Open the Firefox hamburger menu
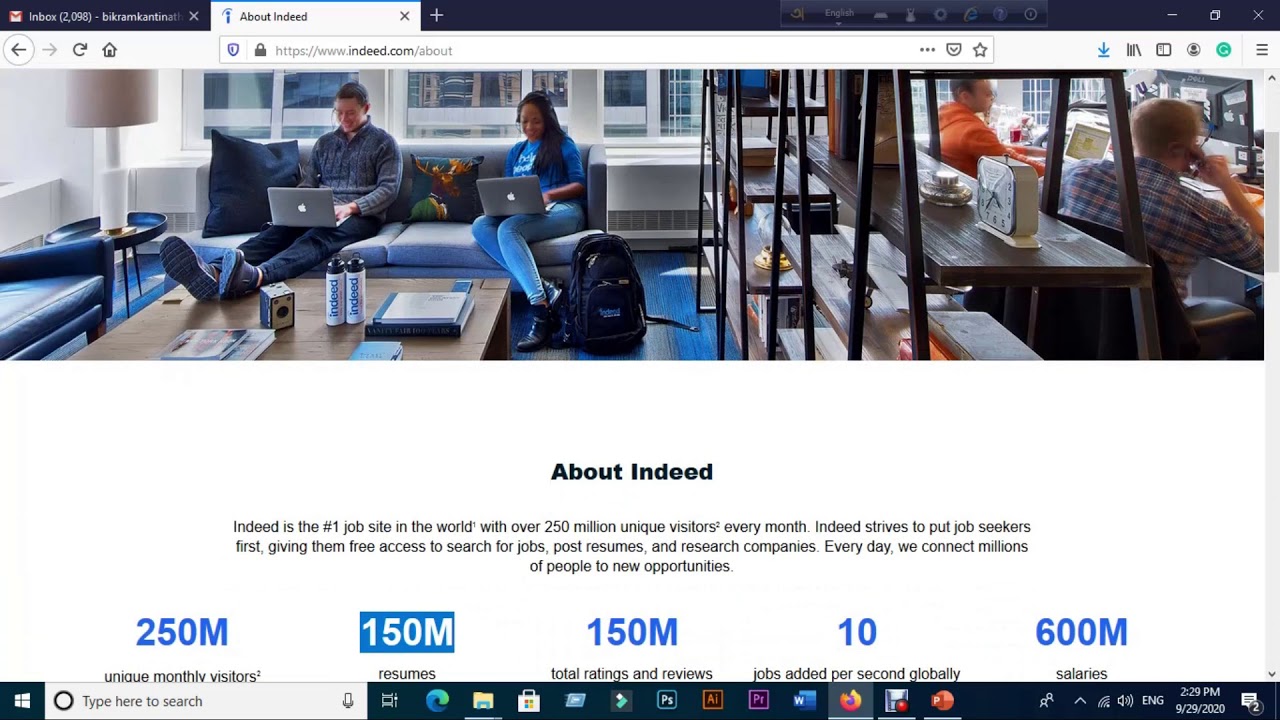Viewport: 1280px width, 720px height. pos(1261,50)
